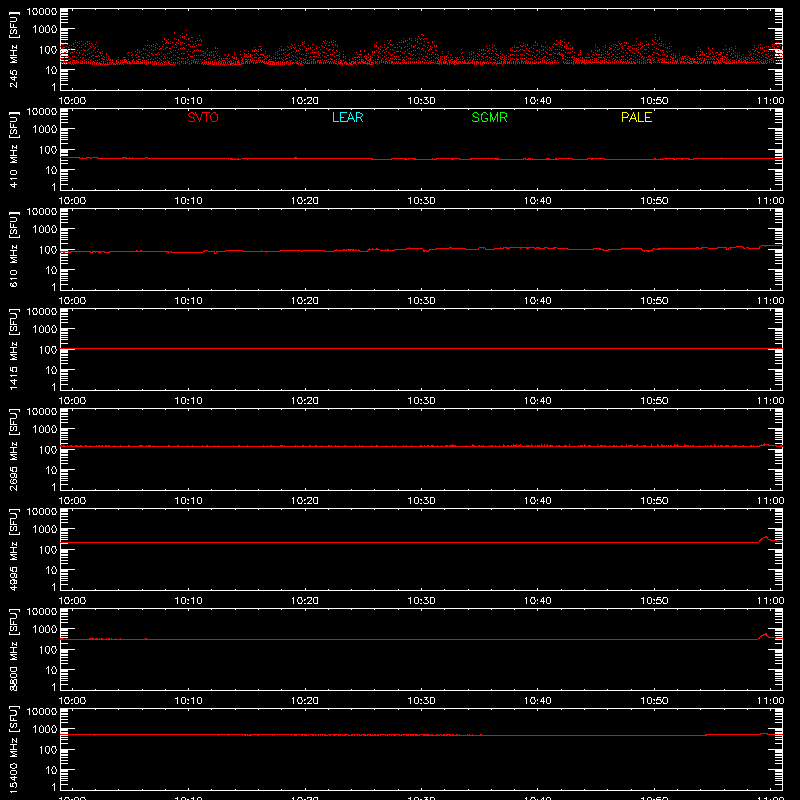The width and height of the screenshot is (800, 800).
Task: Click the 1000 tick label on 15400 MHz axis
Action: 45,730
